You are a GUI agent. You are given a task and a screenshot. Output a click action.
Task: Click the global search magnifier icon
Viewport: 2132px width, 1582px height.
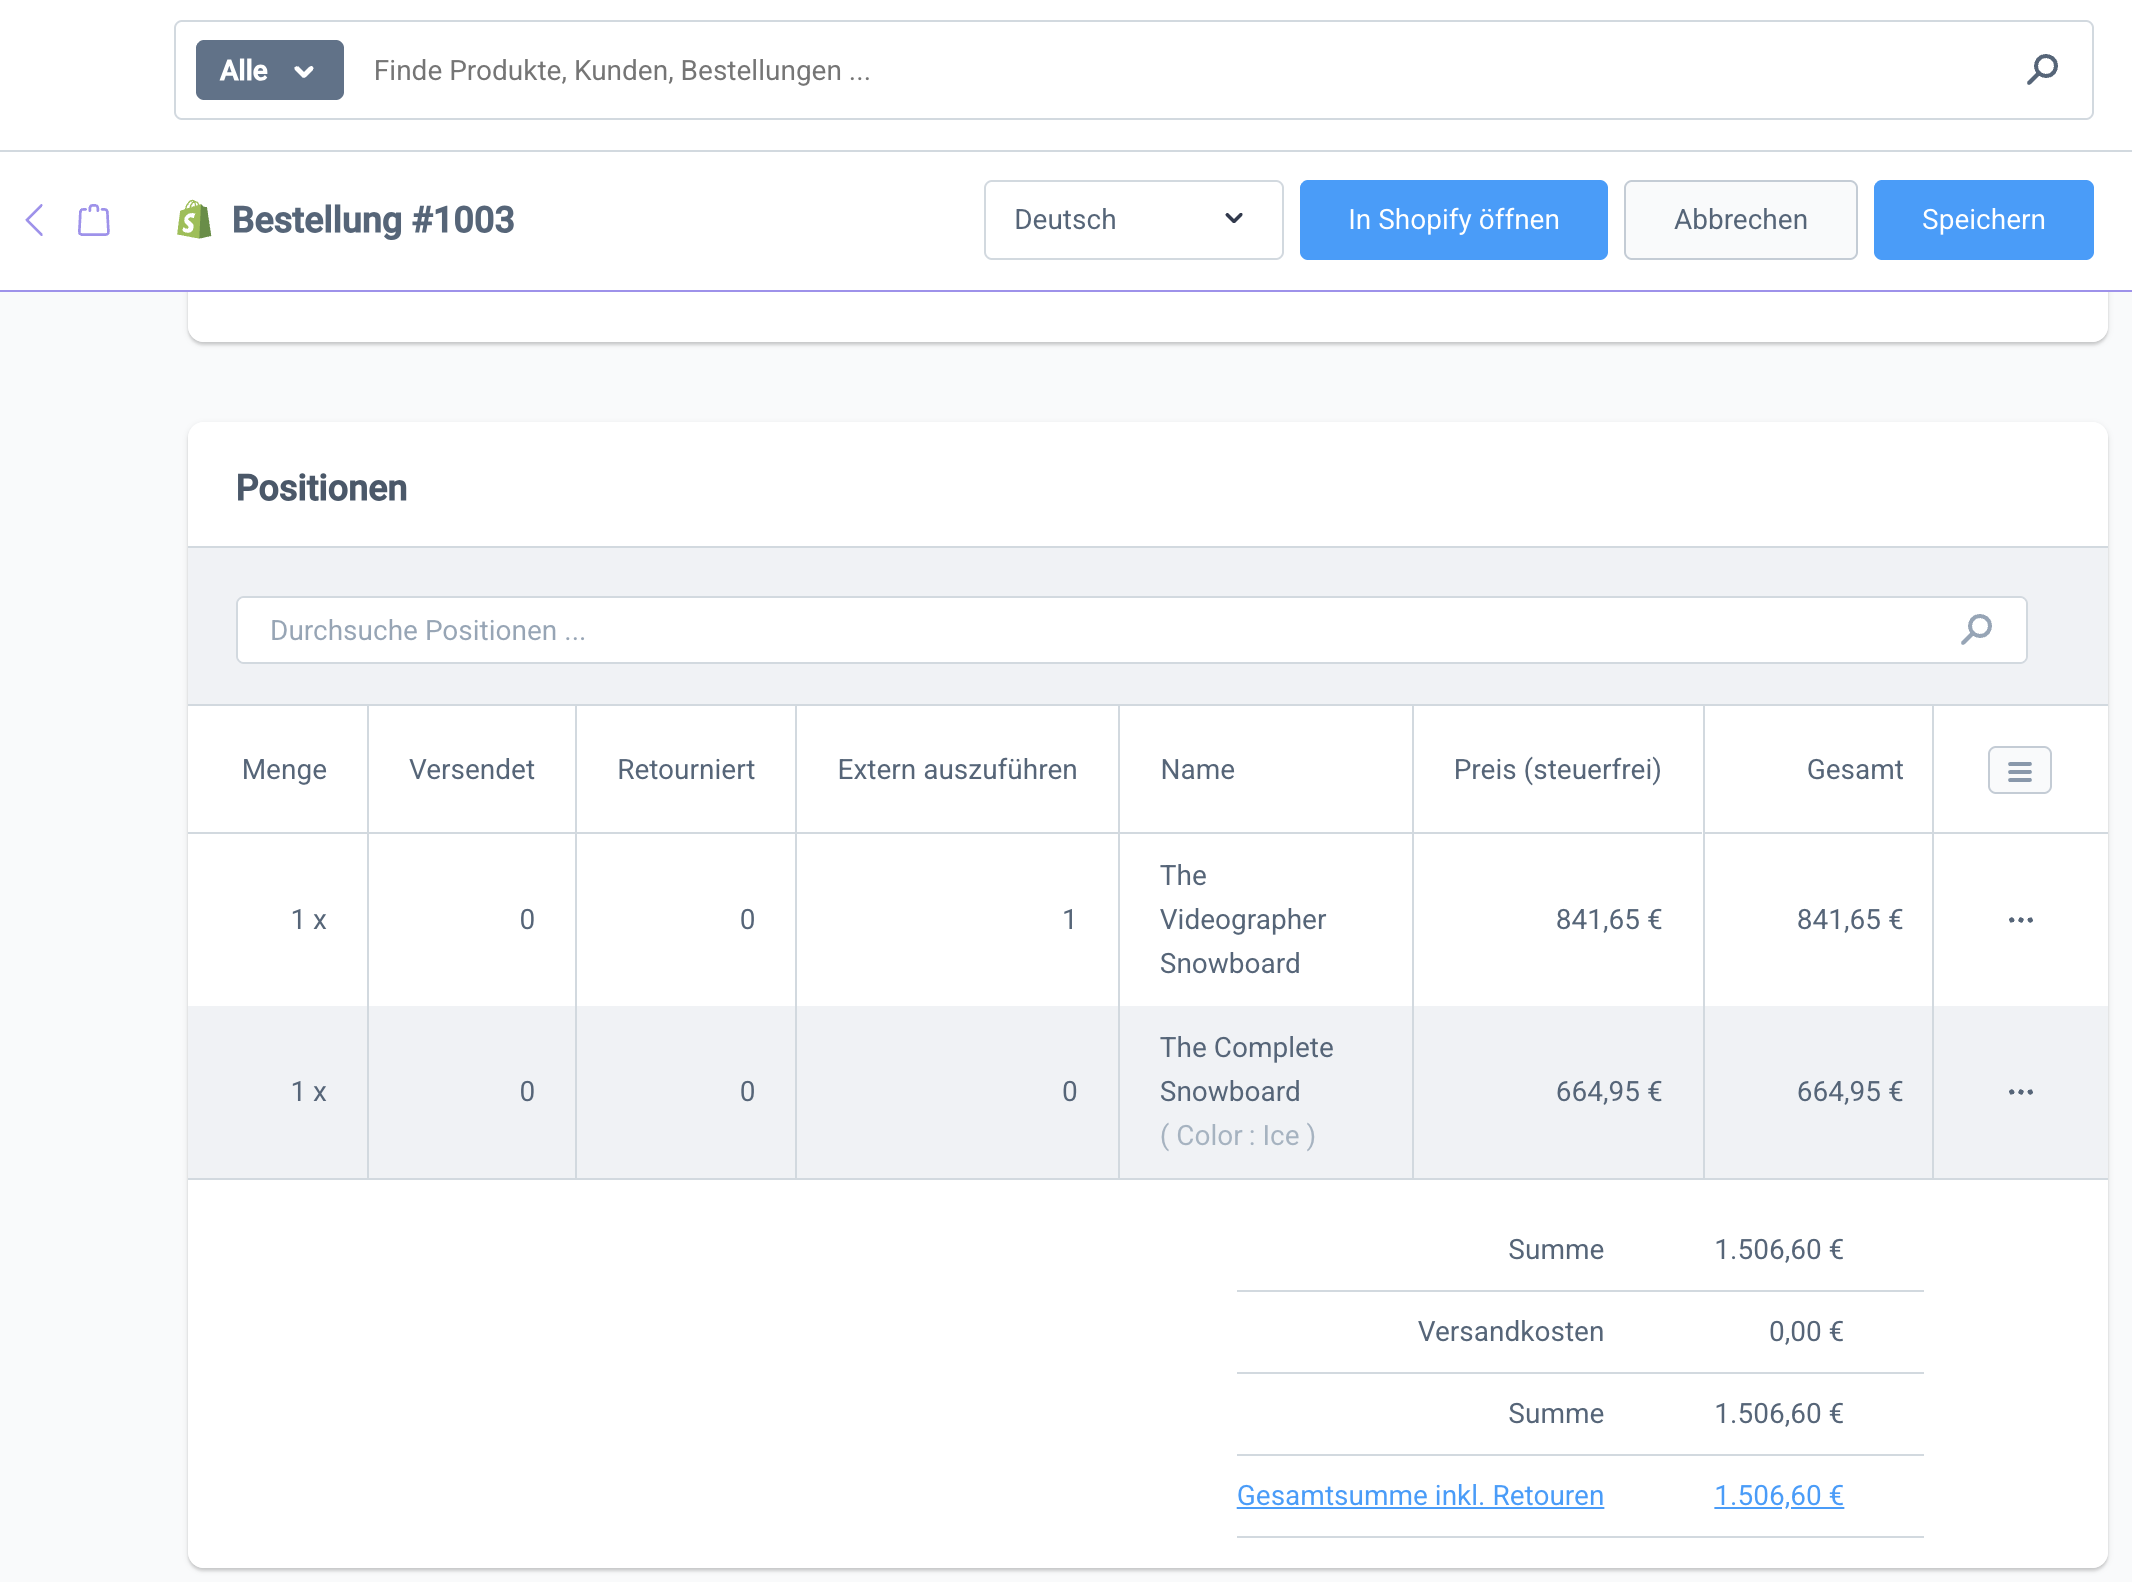tap(2041, 70)
